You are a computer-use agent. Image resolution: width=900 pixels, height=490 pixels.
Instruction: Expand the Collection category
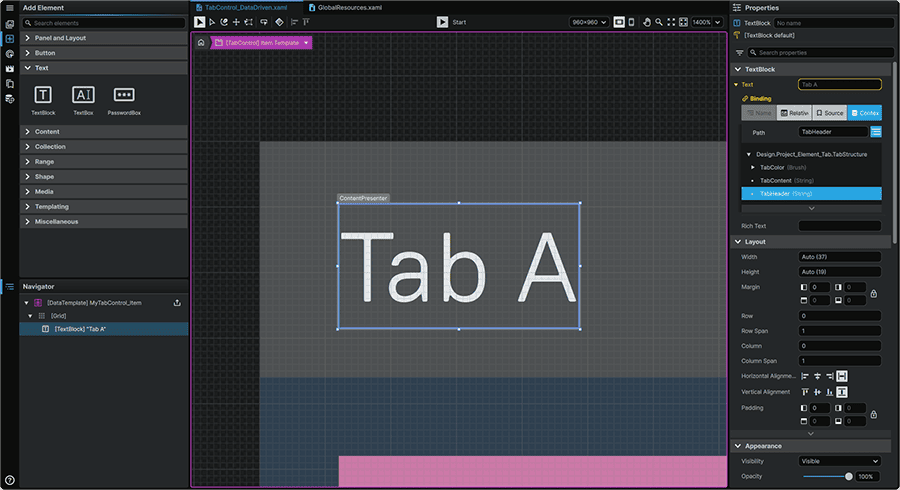tap(104, 146)
